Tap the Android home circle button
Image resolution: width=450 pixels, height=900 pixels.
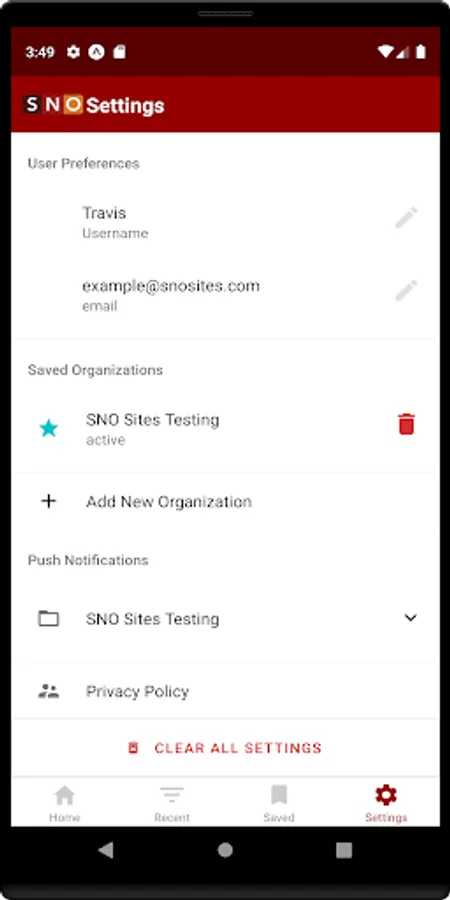point(225,850)
